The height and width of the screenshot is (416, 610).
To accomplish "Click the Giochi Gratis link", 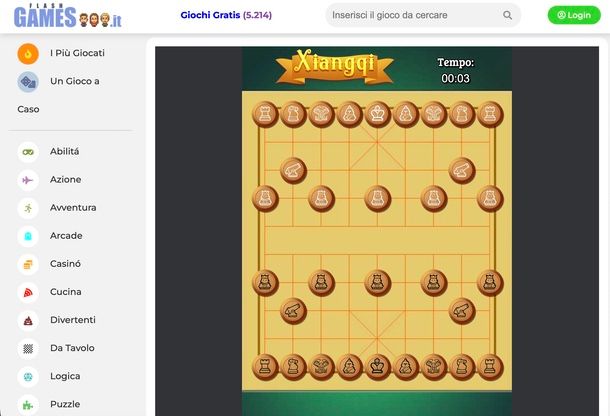I will coord(226,15).
